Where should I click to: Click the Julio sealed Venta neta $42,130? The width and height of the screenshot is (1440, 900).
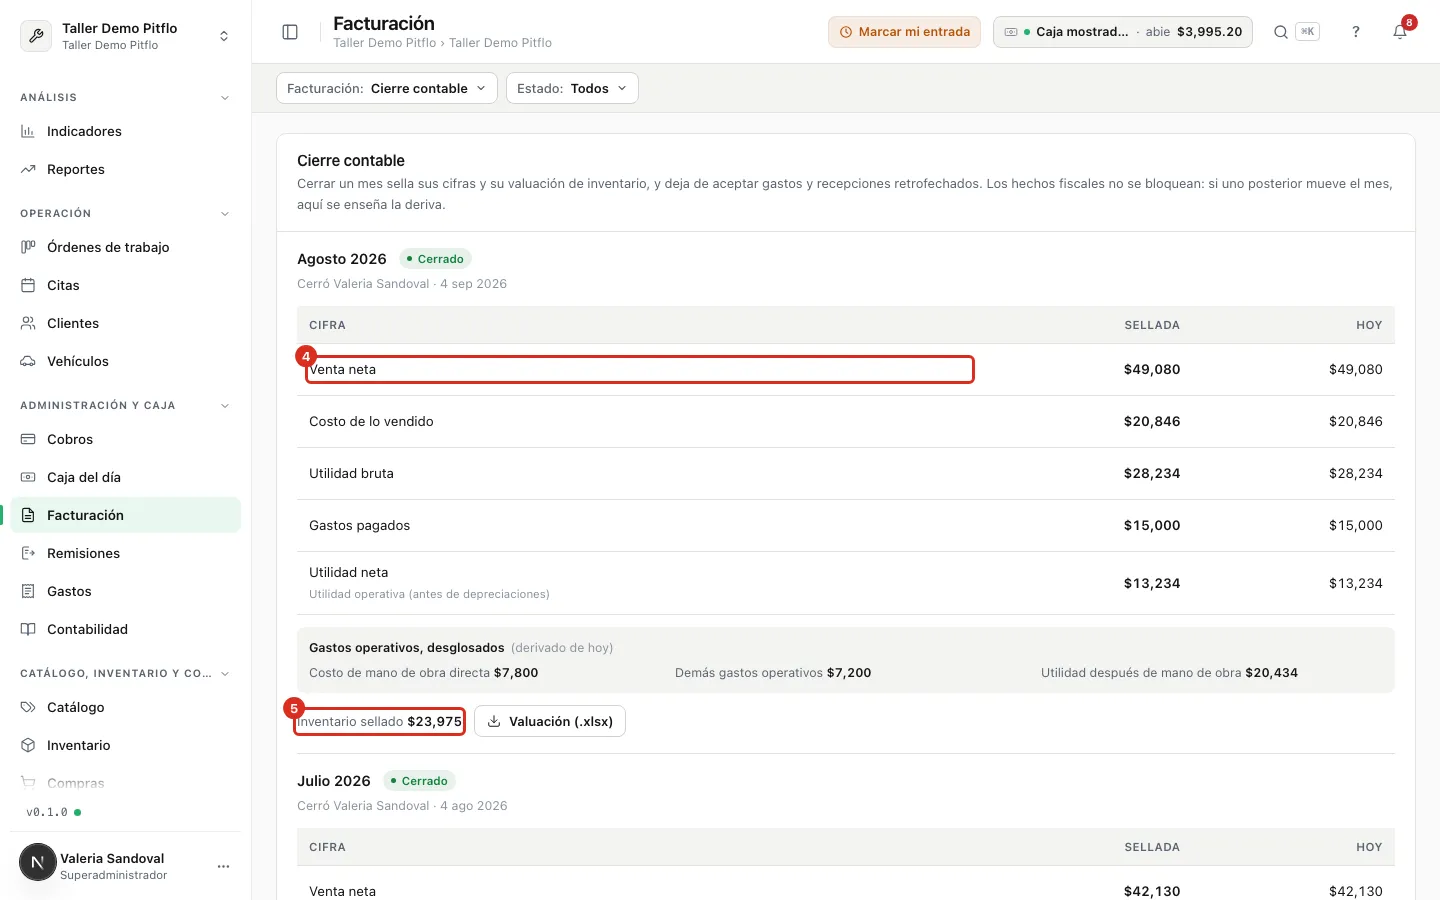click(1152, 891)
